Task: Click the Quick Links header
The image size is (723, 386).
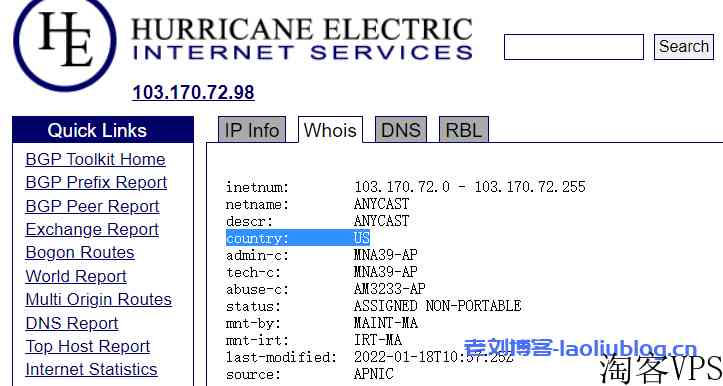Action: [x=103, y=130]
